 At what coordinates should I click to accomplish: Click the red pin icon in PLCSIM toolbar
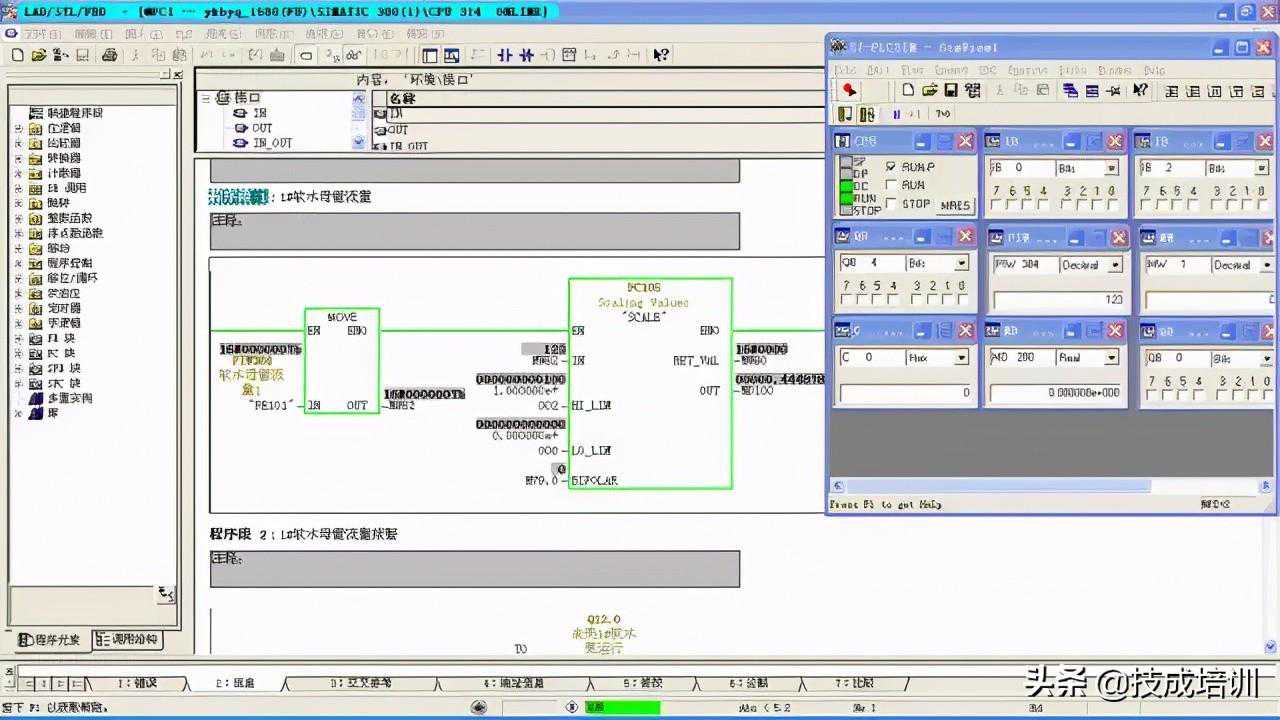(x=849, y=90)
